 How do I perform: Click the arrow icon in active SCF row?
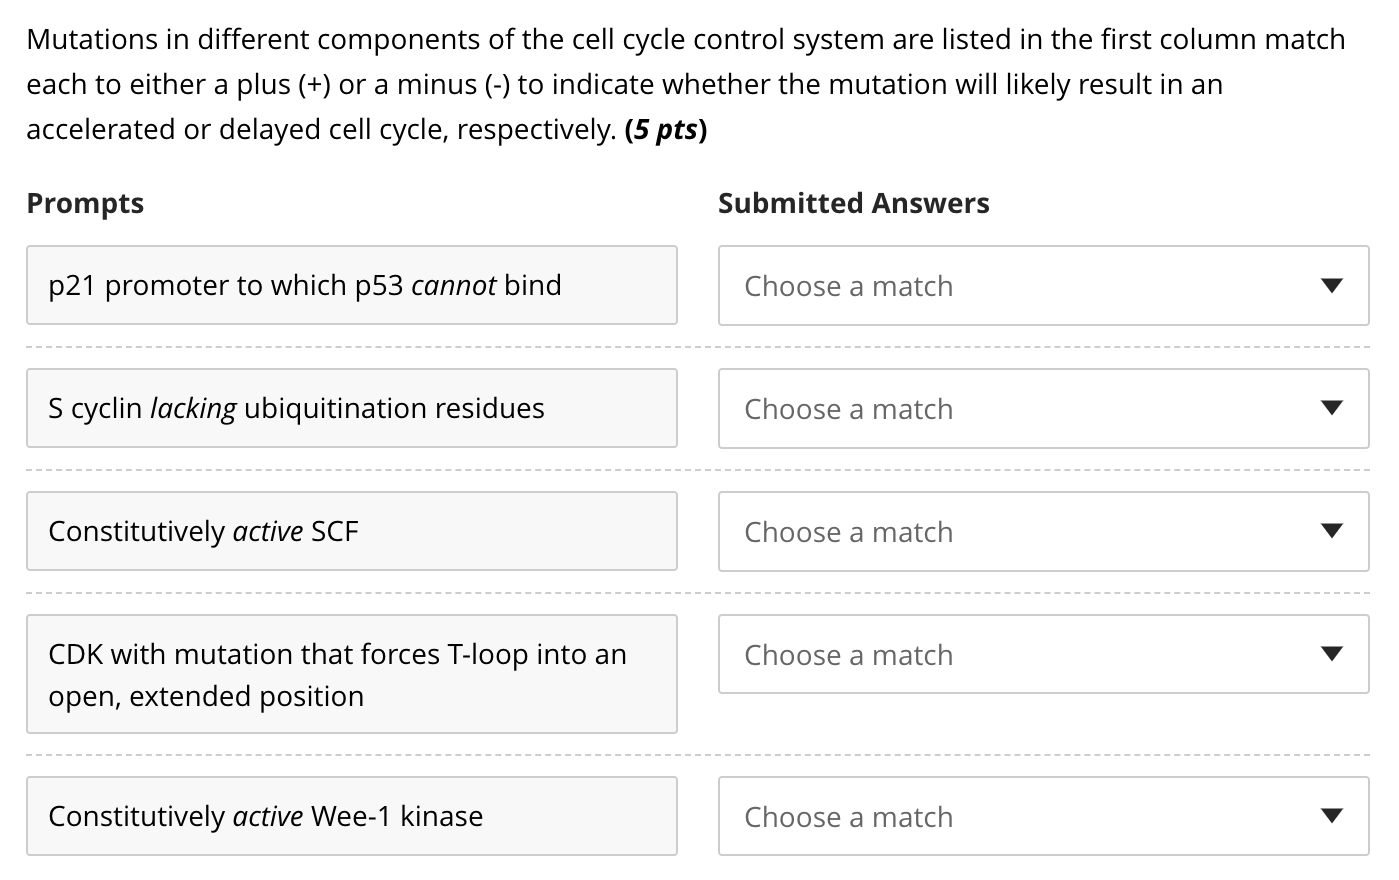pos(1331,532)
